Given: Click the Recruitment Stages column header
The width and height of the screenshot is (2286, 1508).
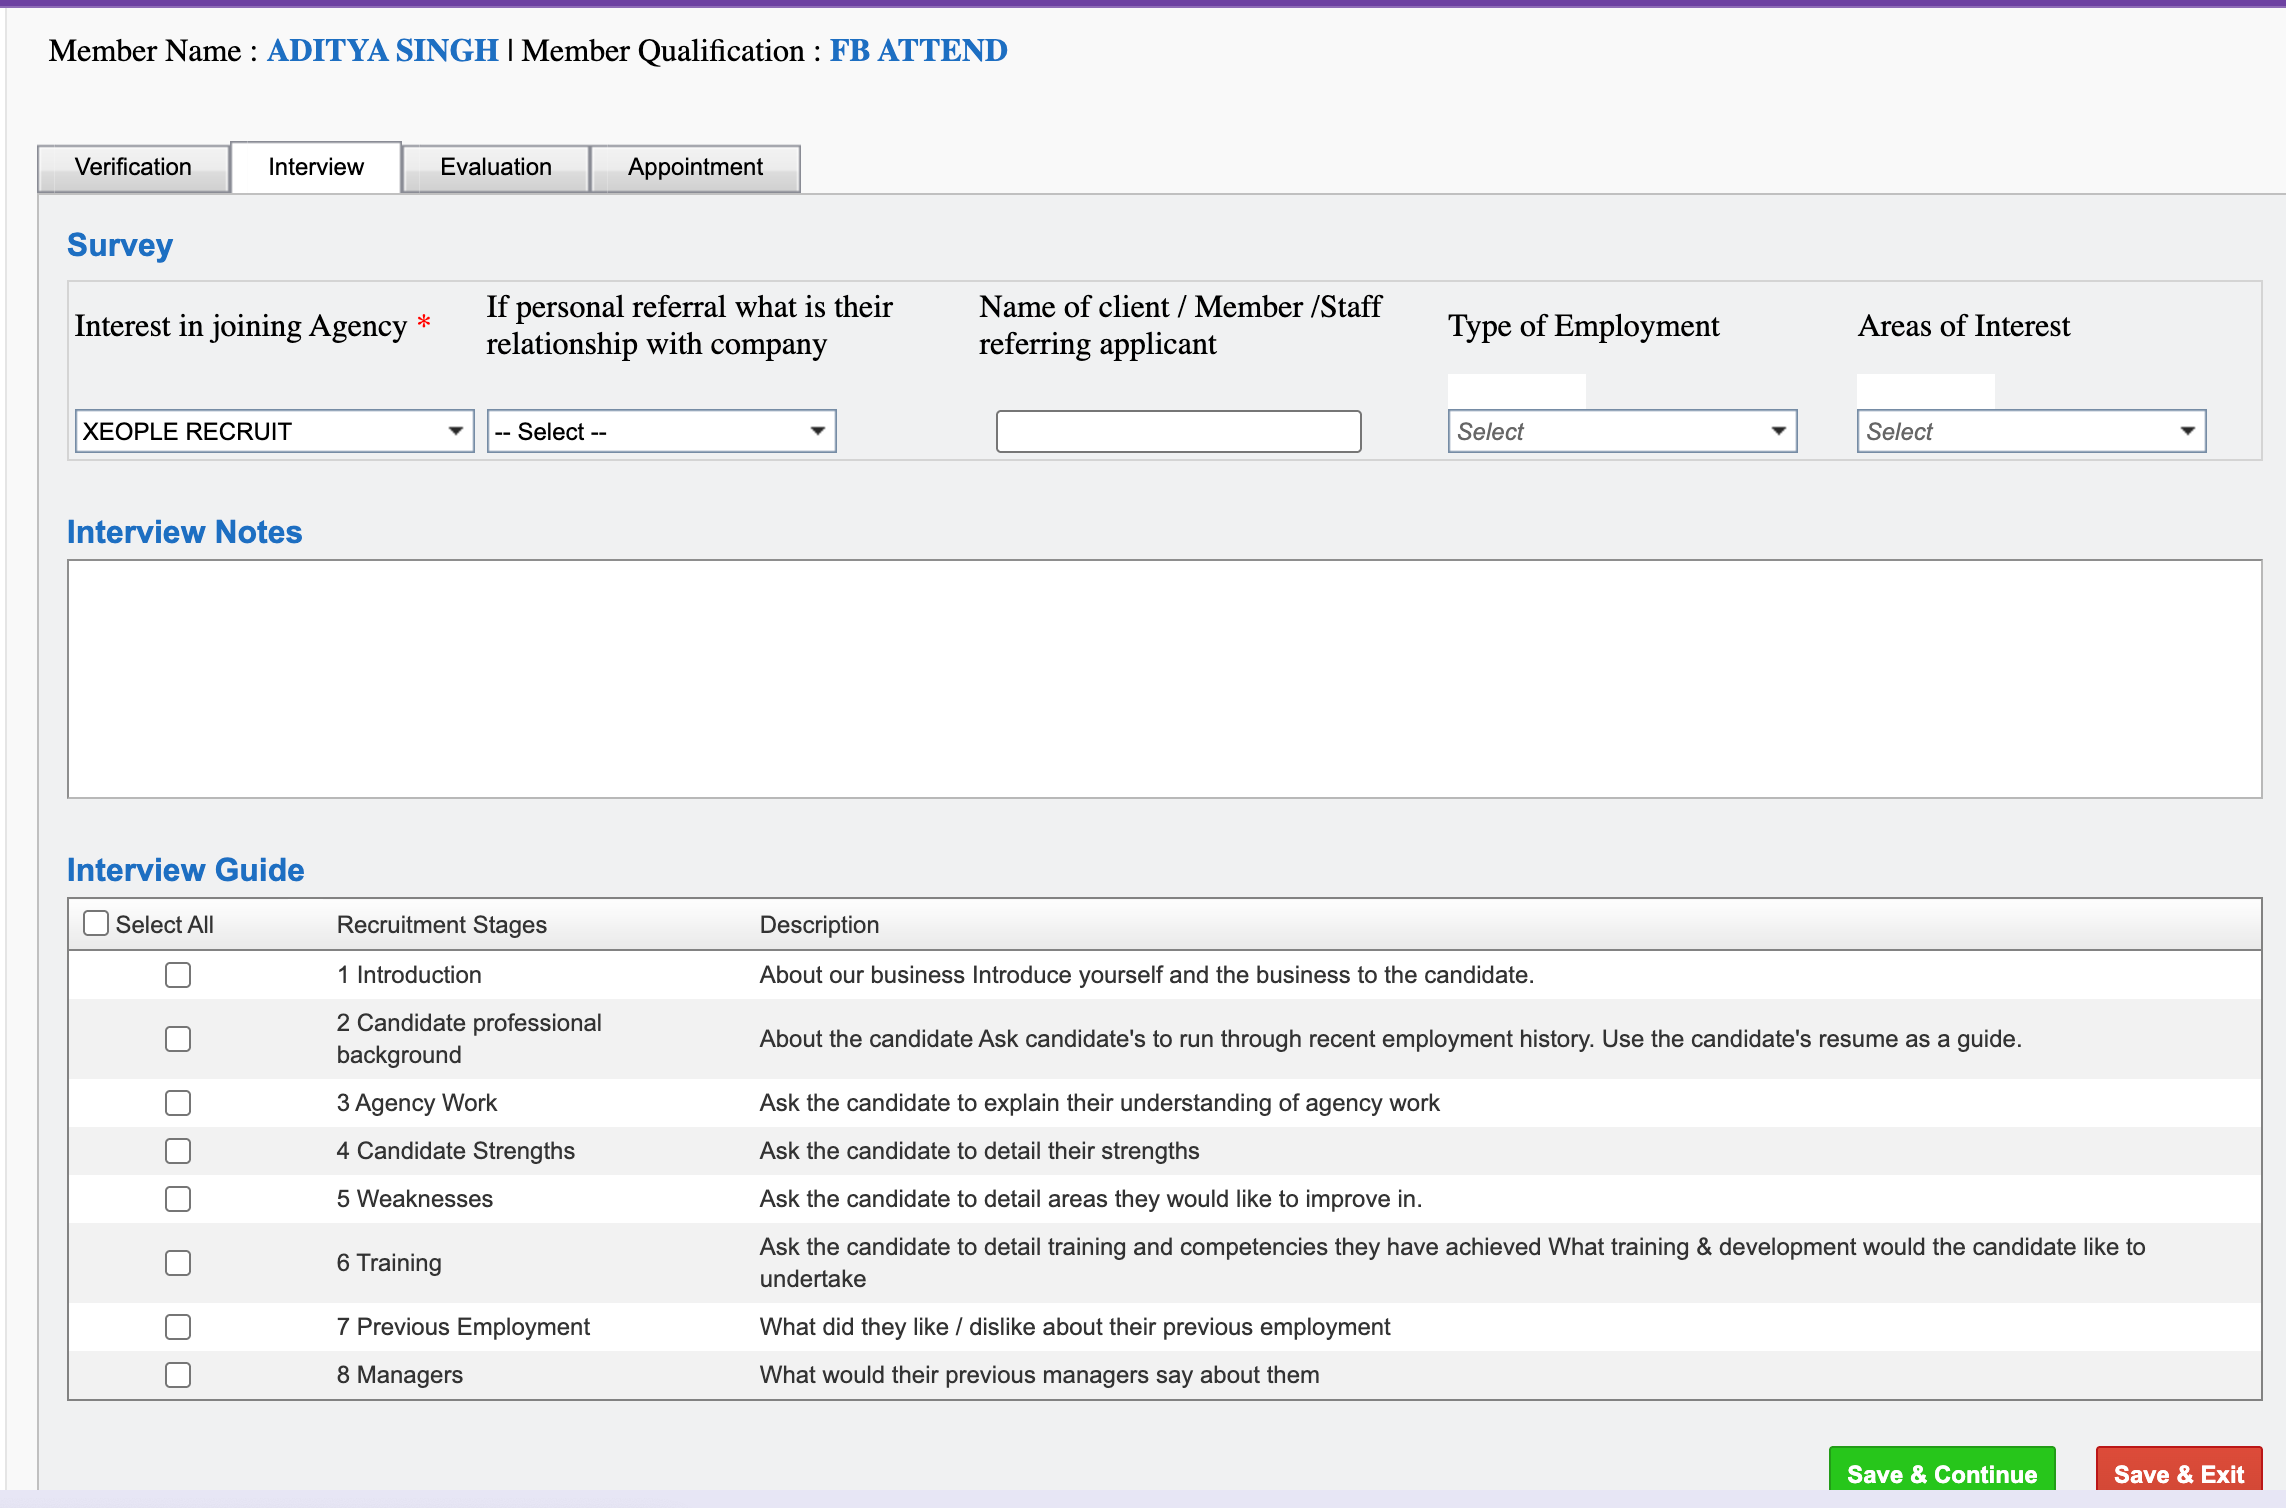Looking at the screenshot, I should [442, 925].
